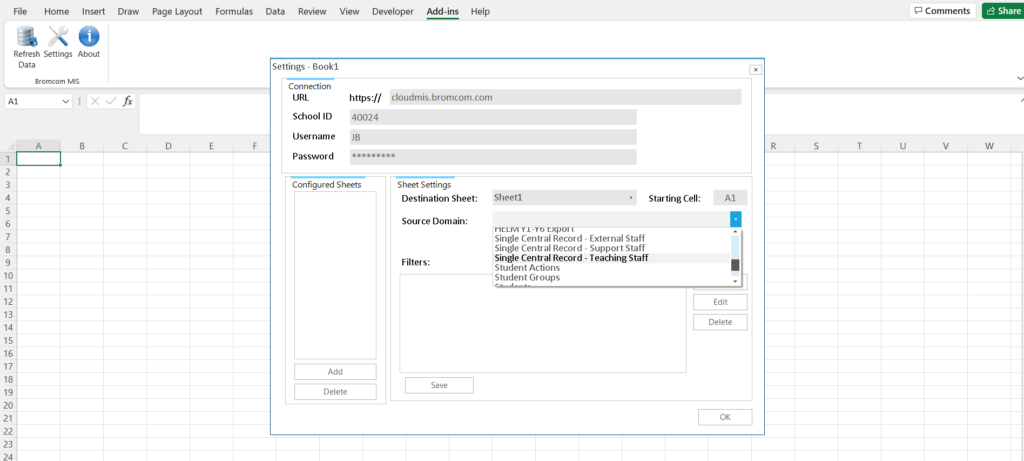
Task: Select column W header
Action: 989,146
